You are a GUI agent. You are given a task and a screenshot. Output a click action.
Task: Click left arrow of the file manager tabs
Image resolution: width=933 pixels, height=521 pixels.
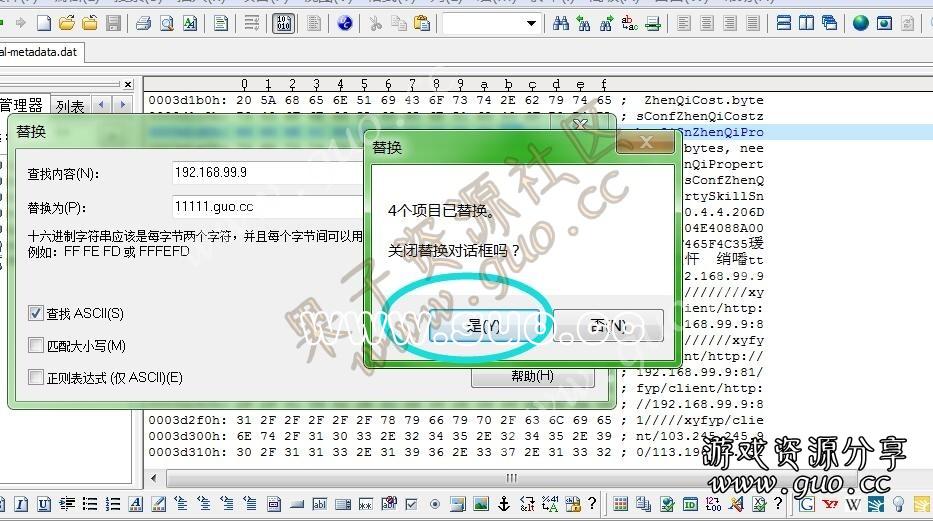(x=101, y=104)
